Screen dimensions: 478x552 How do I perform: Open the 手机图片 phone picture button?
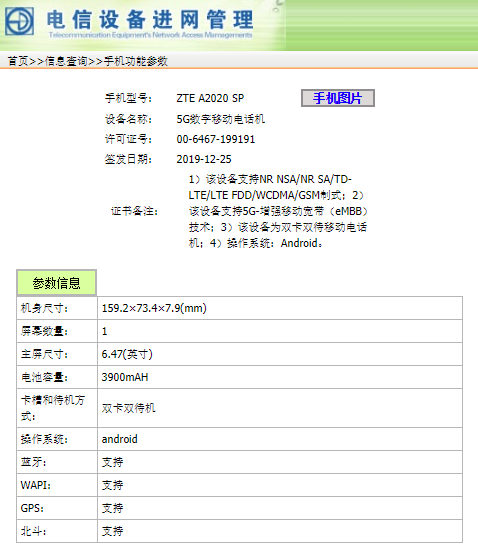coord(338,98)
